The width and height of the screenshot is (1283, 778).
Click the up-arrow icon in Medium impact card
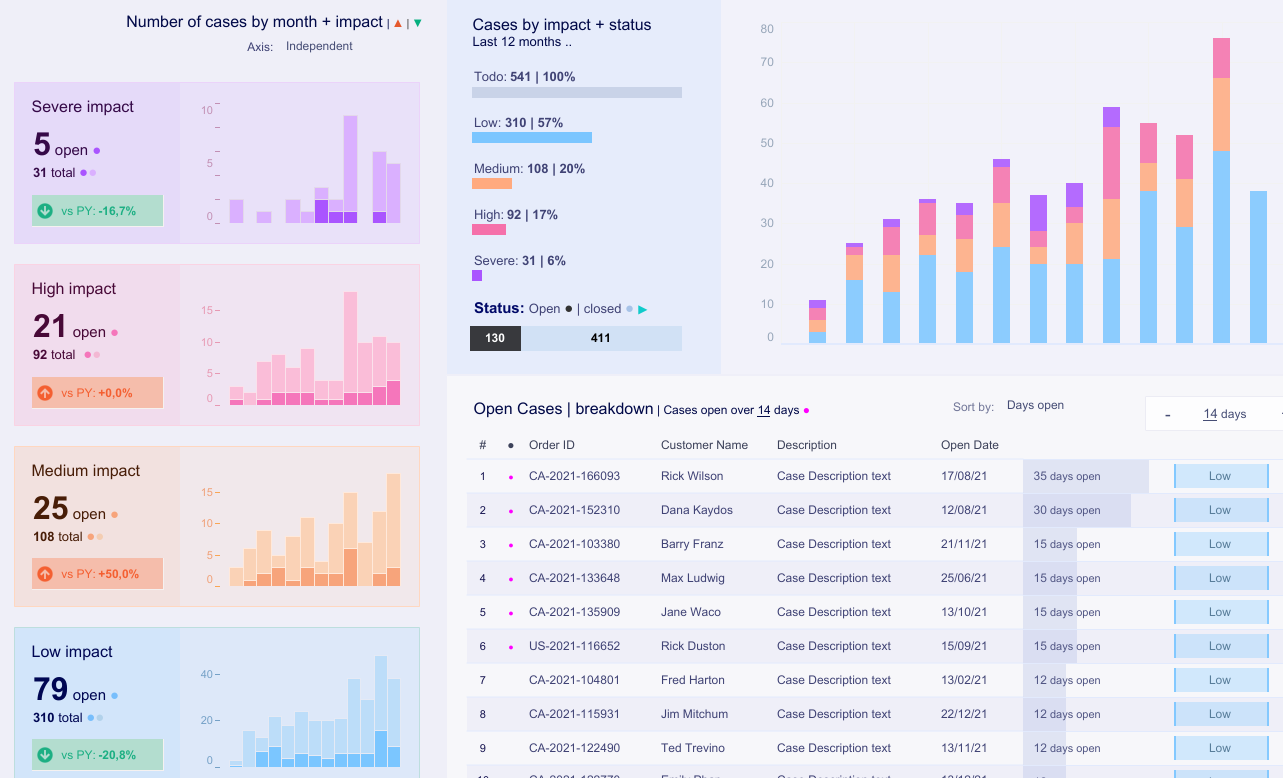pos(45,574)
